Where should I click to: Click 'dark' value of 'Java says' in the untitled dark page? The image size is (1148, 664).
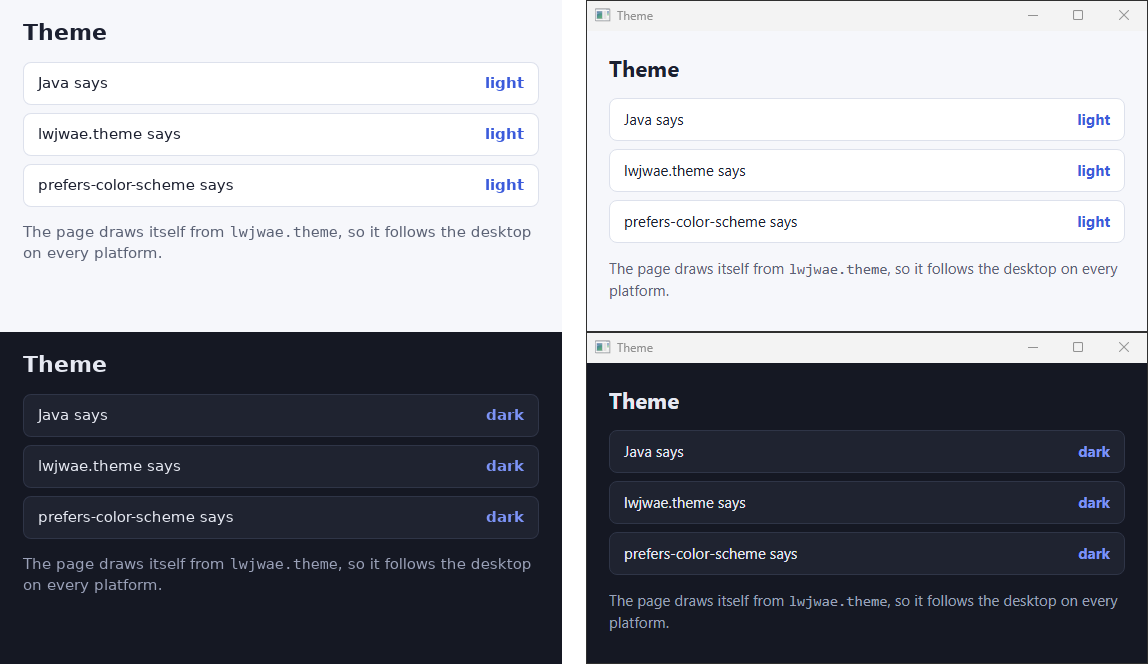tap(505, 415)
